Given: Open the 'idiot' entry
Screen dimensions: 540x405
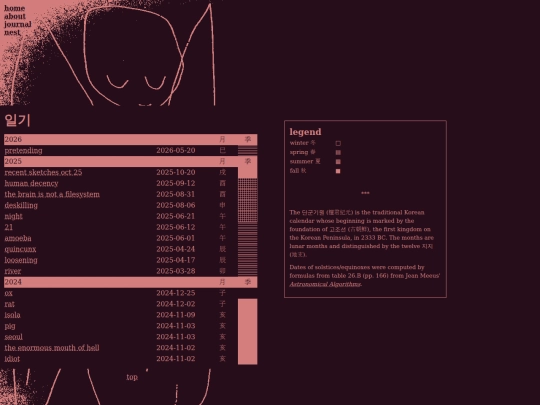Looking at the screenshot, I should click(x=12, y=359).
